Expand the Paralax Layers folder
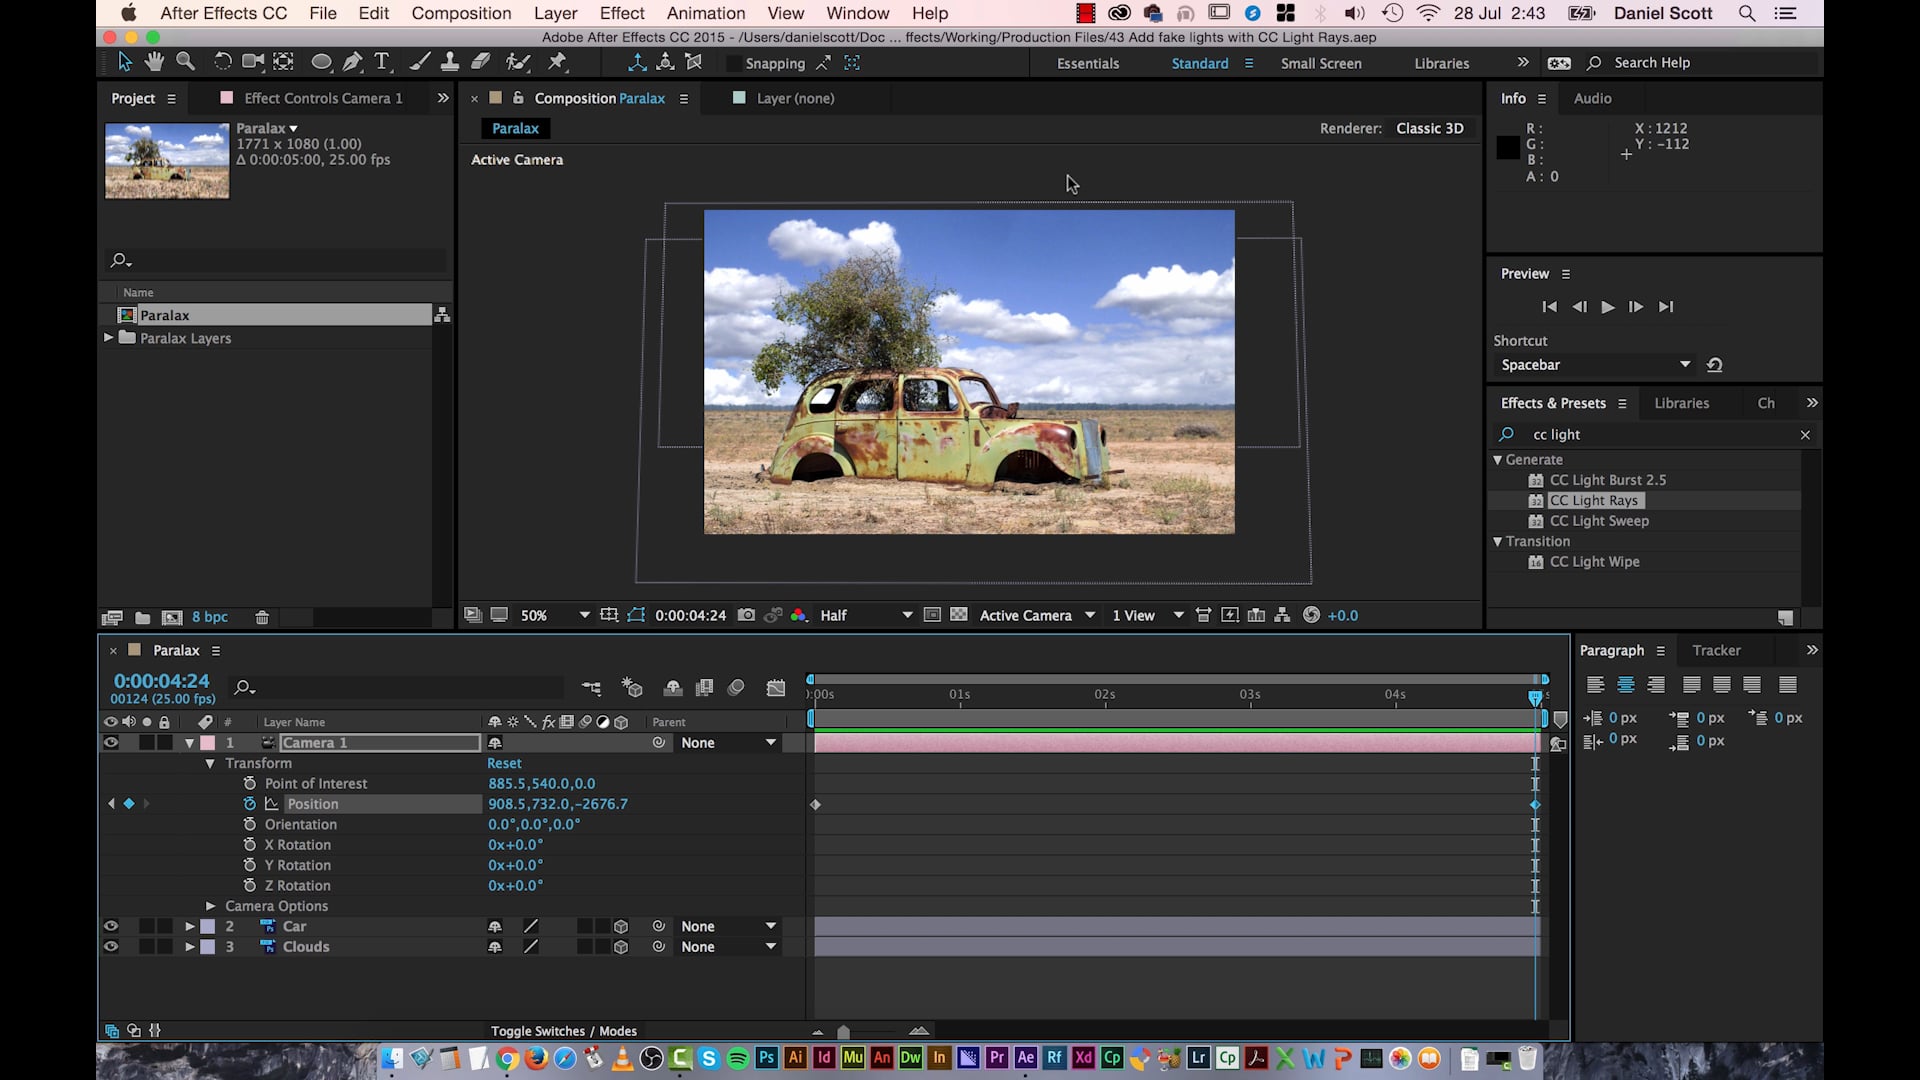 coord(108,338)
